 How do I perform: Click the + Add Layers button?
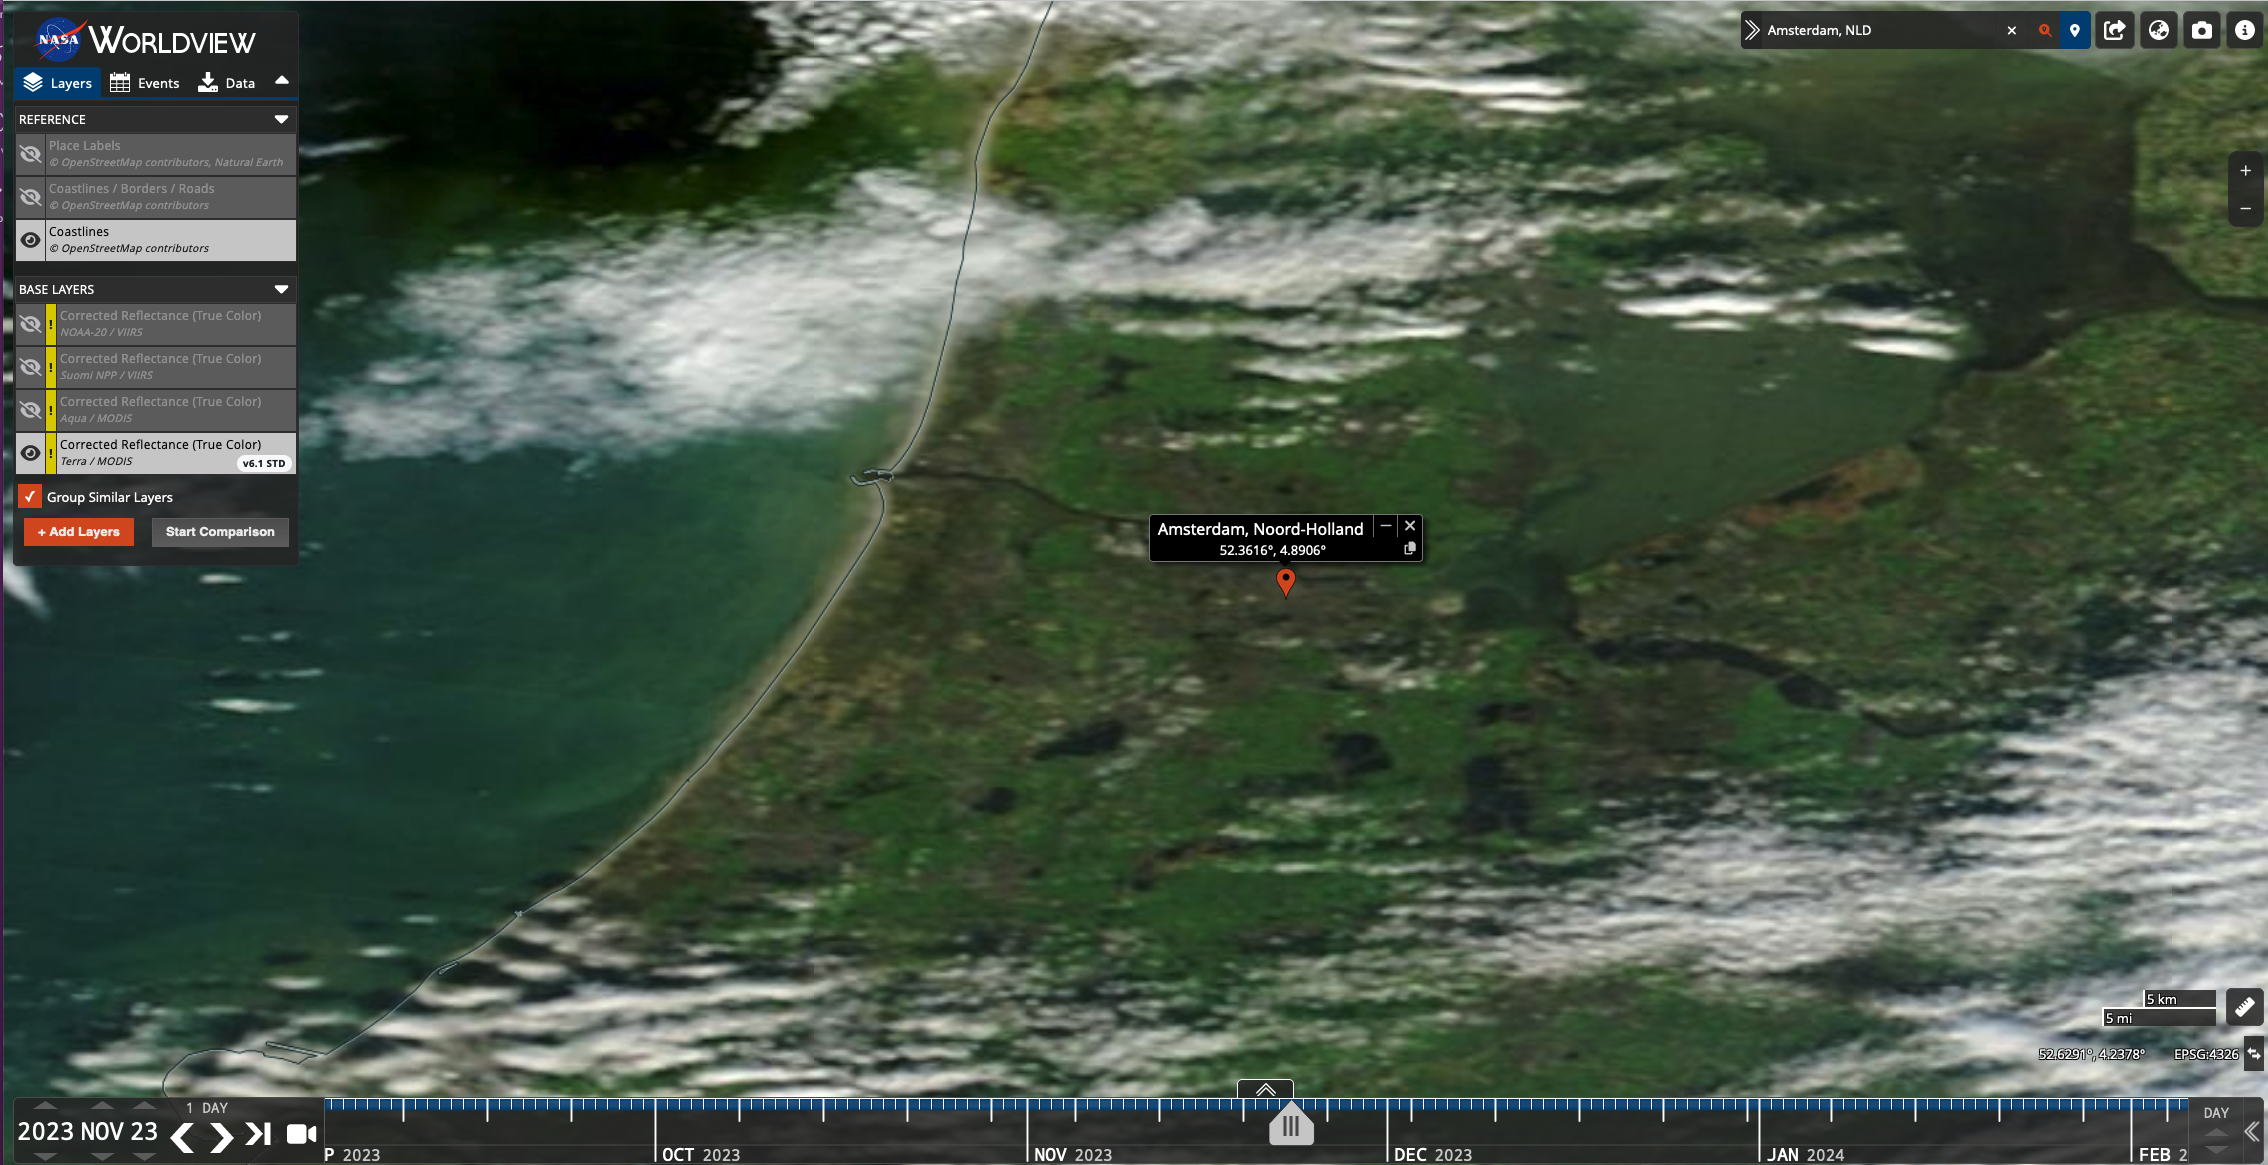click(79, 532)
